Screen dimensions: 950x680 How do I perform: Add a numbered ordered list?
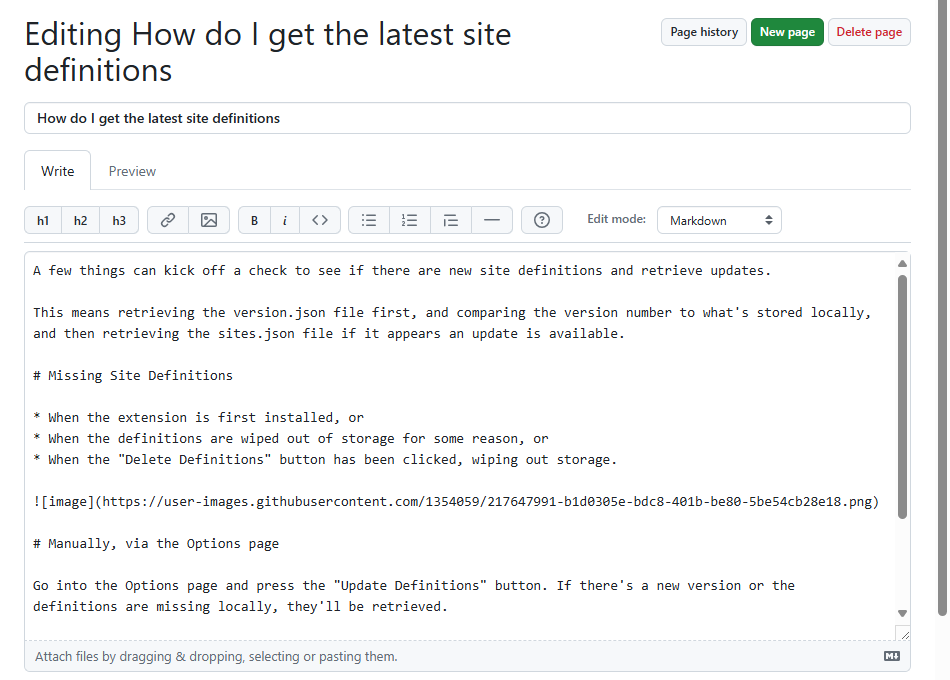coord(409,220)
